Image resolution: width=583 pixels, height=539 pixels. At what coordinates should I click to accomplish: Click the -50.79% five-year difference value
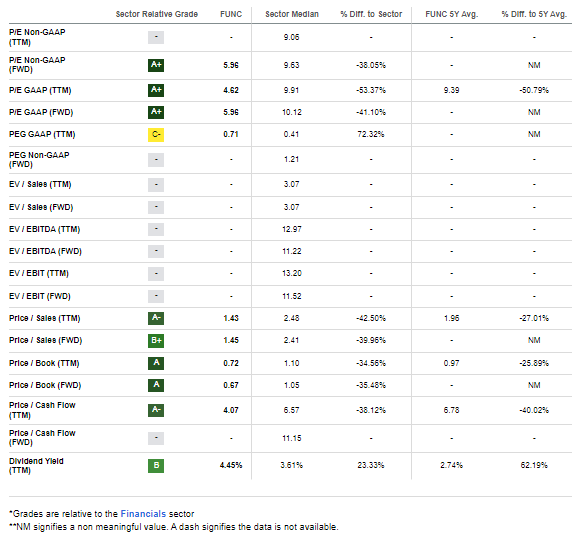(534, 90)
